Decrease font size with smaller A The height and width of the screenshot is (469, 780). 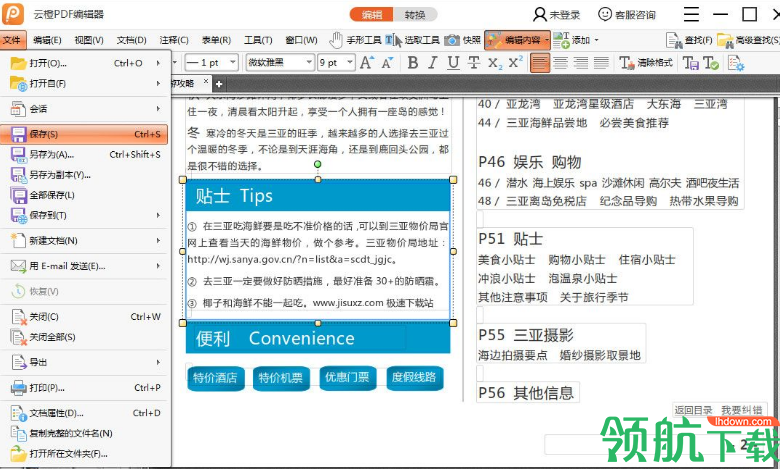click(387, 63)
